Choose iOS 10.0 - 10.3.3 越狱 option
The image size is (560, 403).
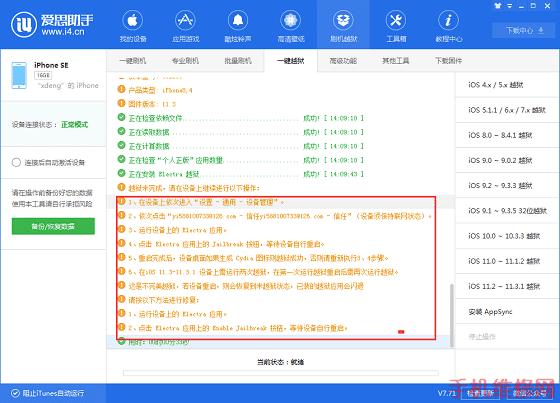coord(508,236)
